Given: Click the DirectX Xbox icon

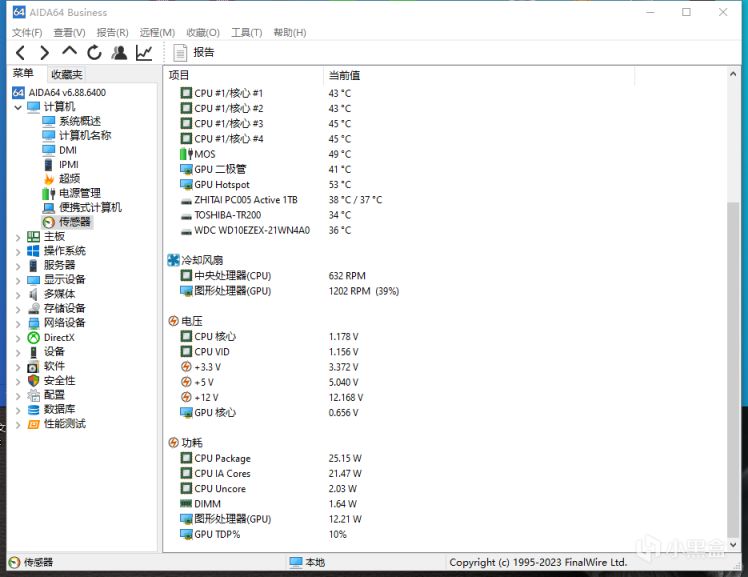Looking at the screenshot, I should (x=33, y=338).
